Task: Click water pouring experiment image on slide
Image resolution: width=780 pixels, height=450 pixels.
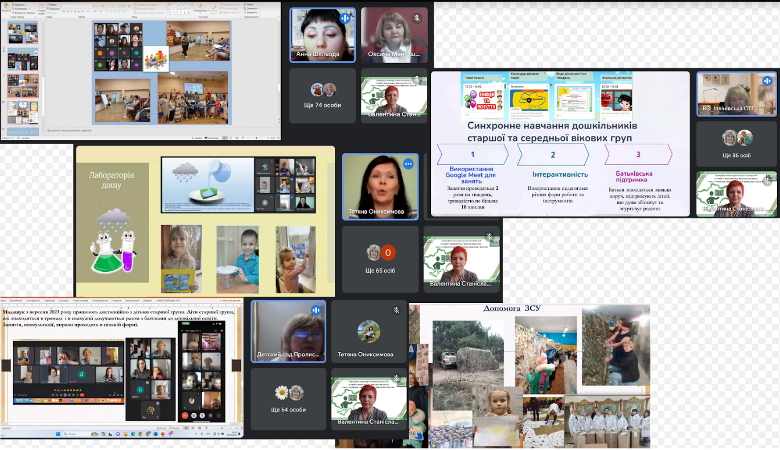Action: [x=207, y=184]
